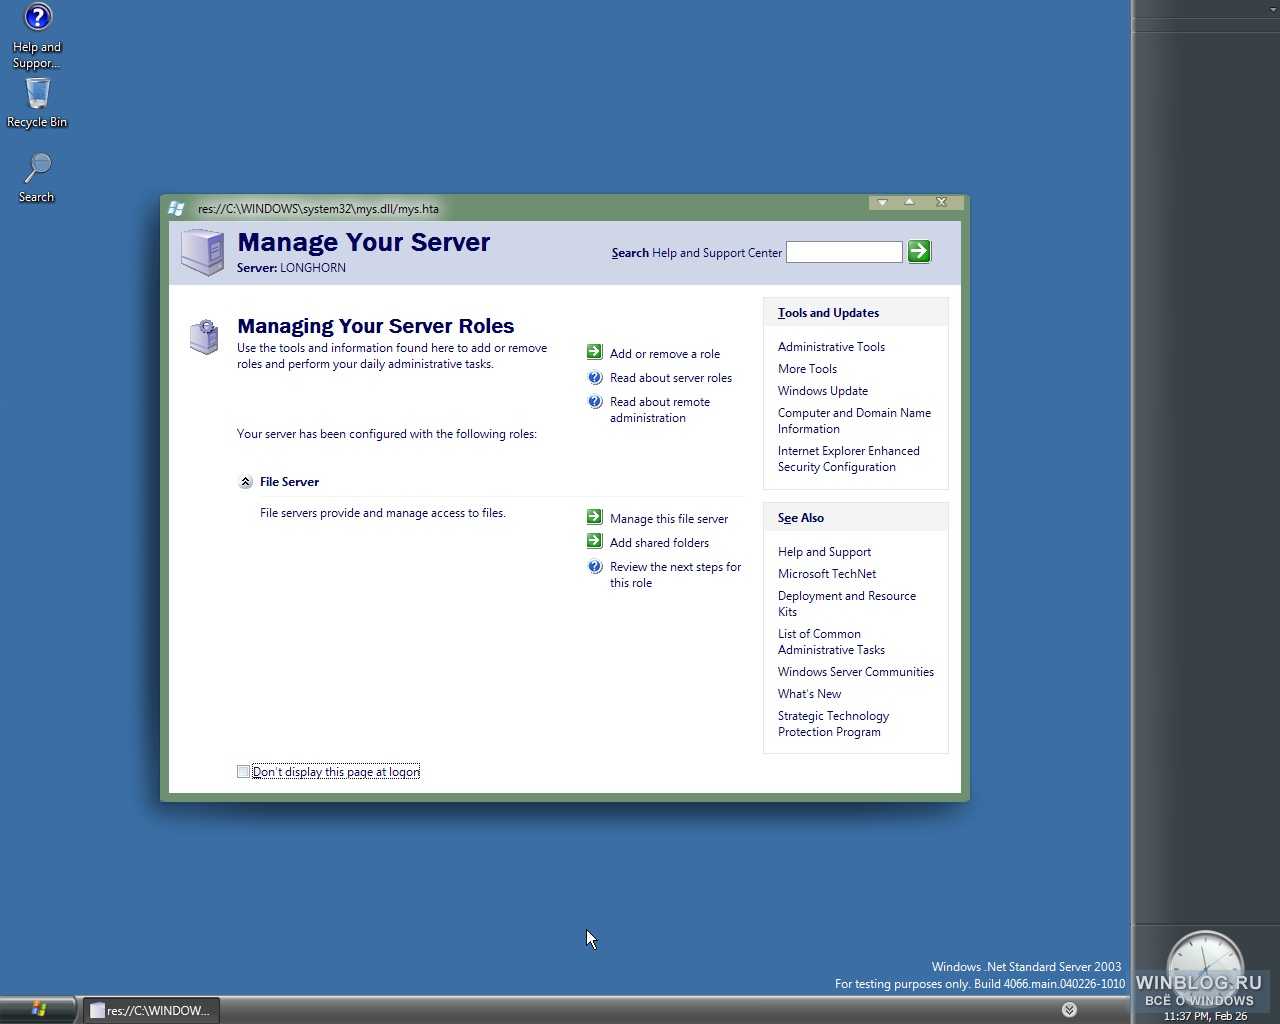Open Review the next steps for this role
1280x1024 pixels.
point(675,575)
